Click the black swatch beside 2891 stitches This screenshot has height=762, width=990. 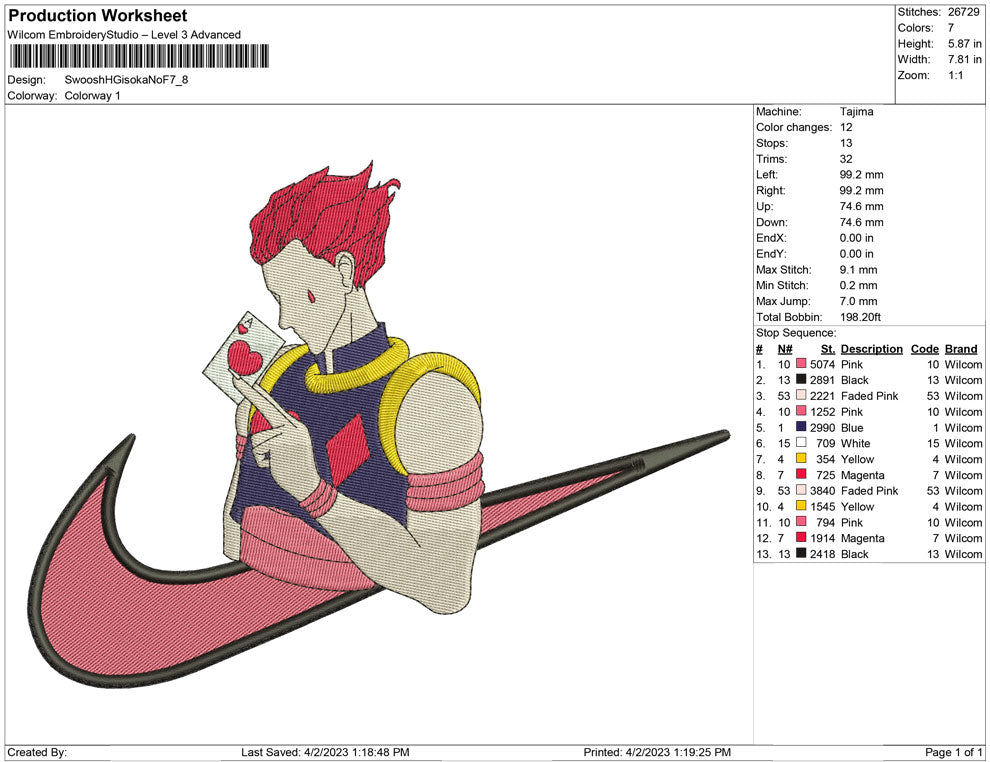click(x=801, y=379)
